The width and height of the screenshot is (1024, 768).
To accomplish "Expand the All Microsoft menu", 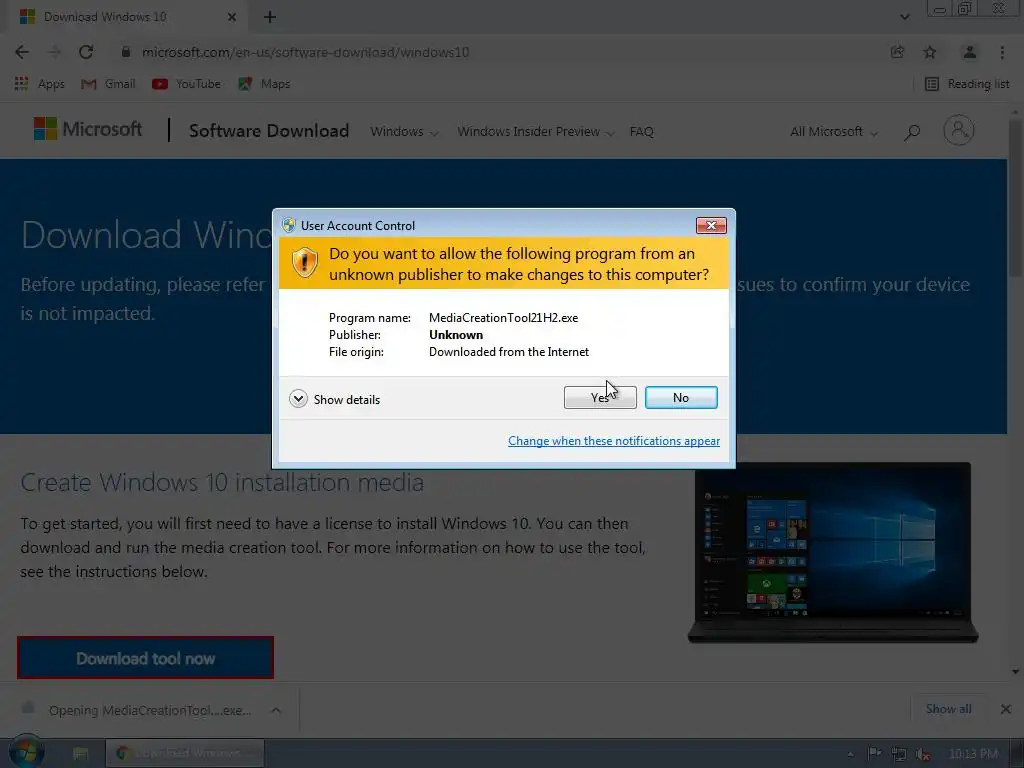I will pos(834,131).
